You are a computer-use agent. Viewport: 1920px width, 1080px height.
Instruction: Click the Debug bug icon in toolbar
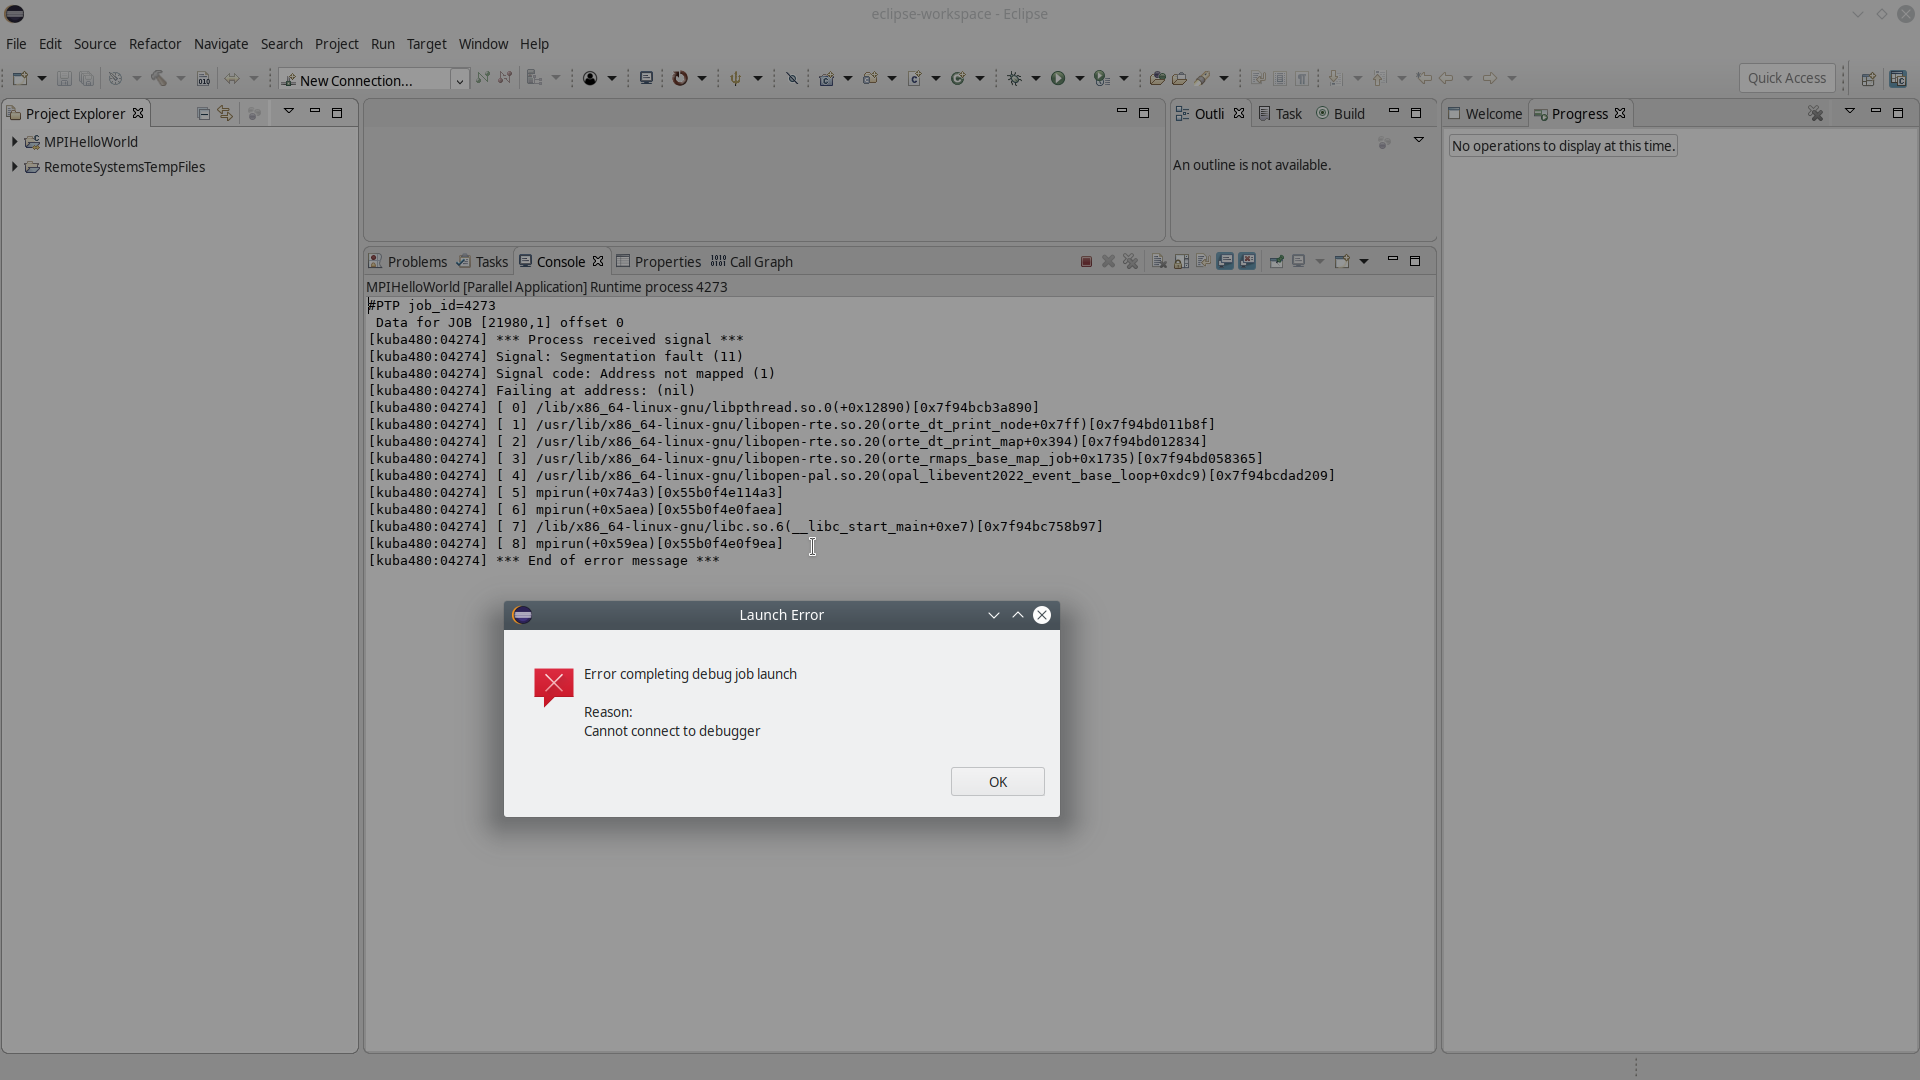click(x=1014, y=78)
